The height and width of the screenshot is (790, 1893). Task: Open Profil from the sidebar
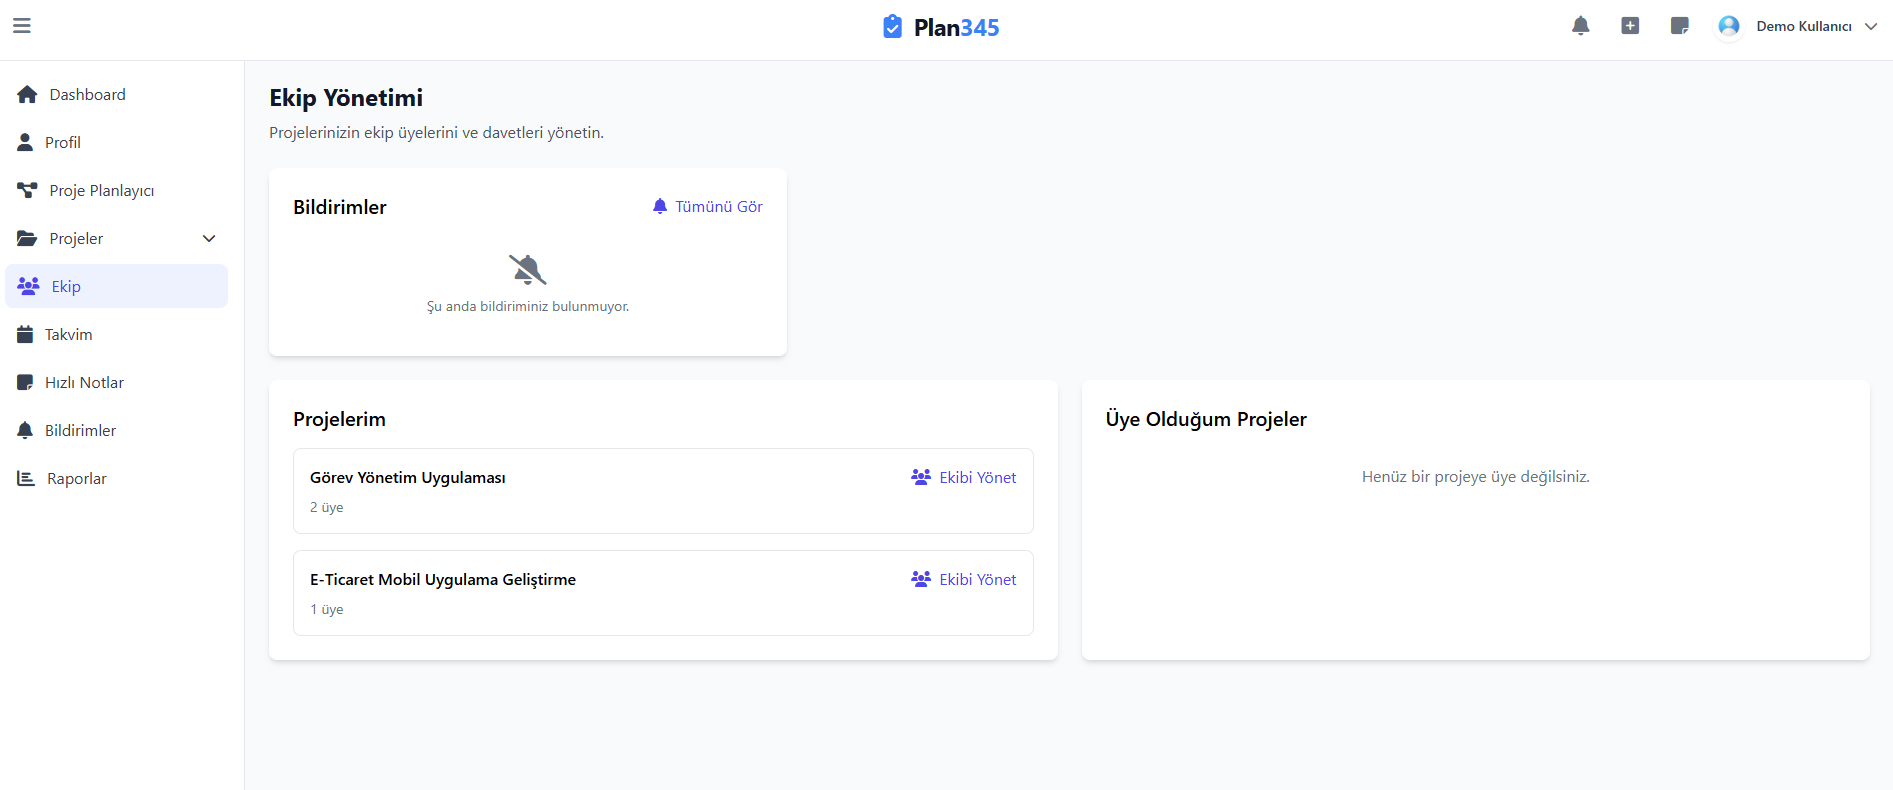click(62, 142)
